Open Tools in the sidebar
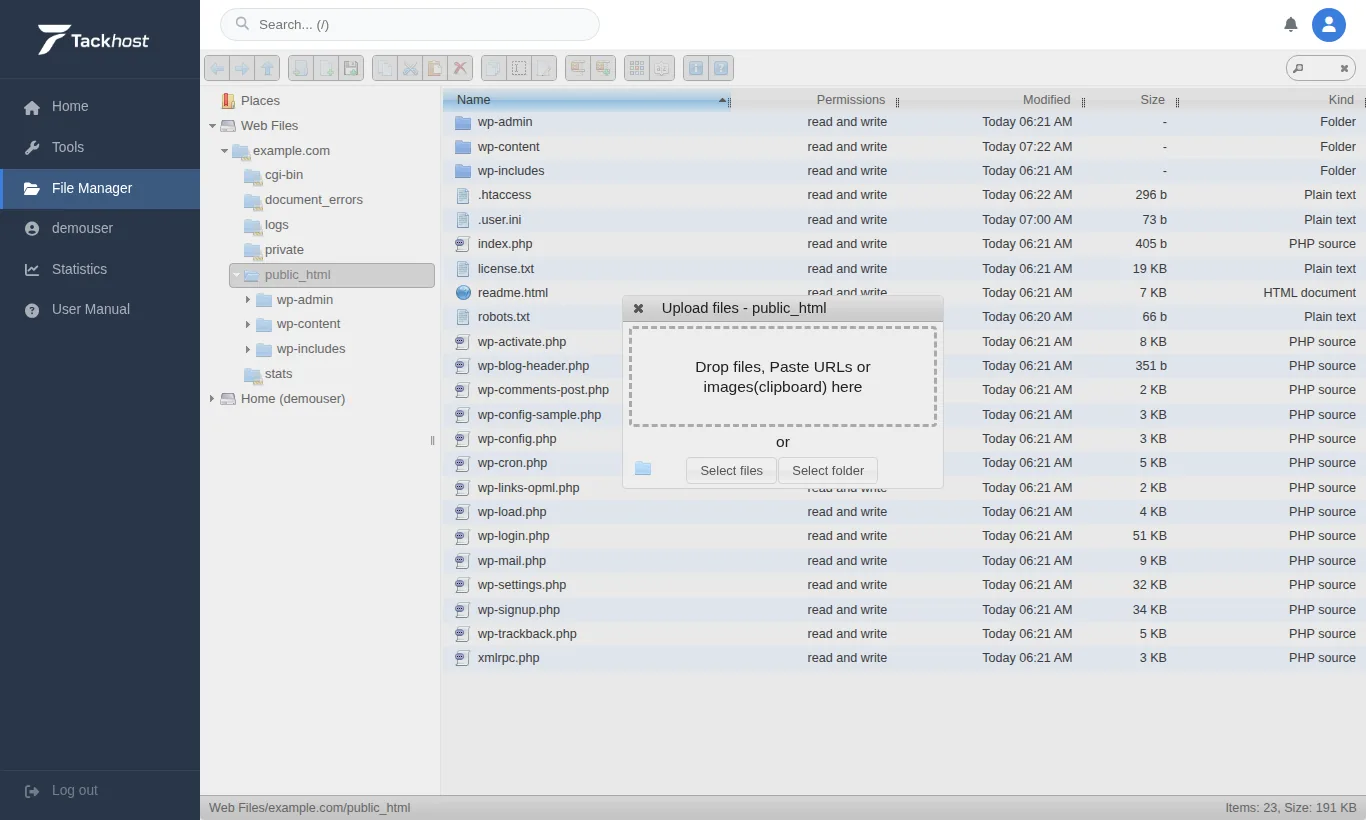1366x820 pixels. tap(100, 147)
